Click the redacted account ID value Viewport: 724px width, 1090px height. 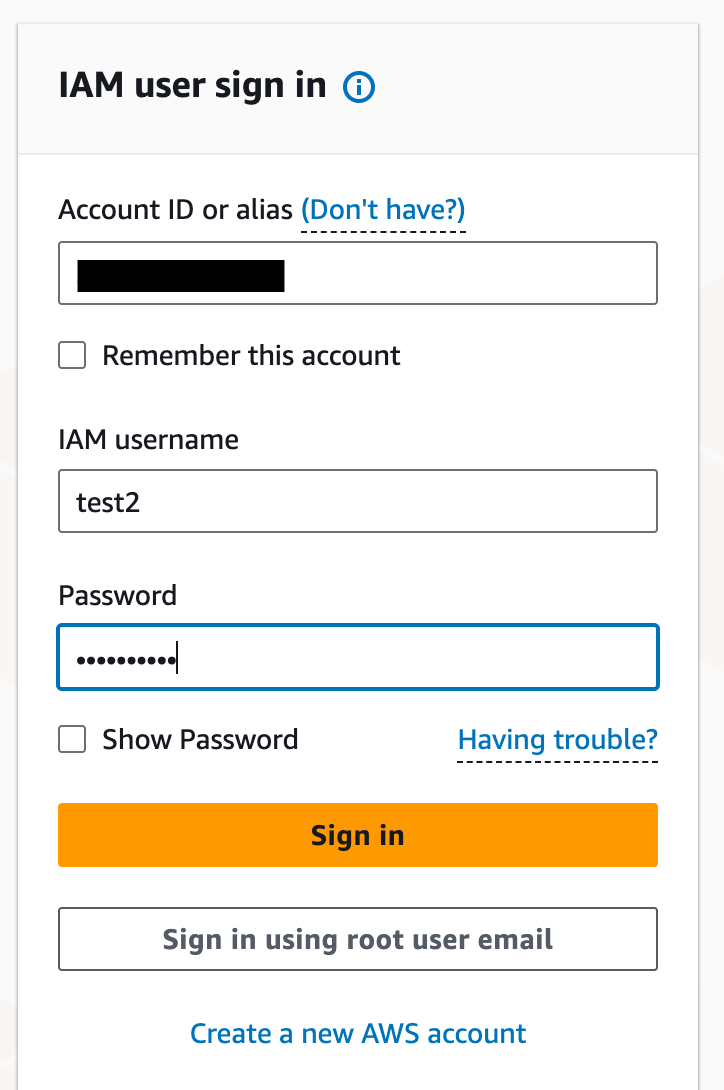pyautogui.click(x=181, y=275)
